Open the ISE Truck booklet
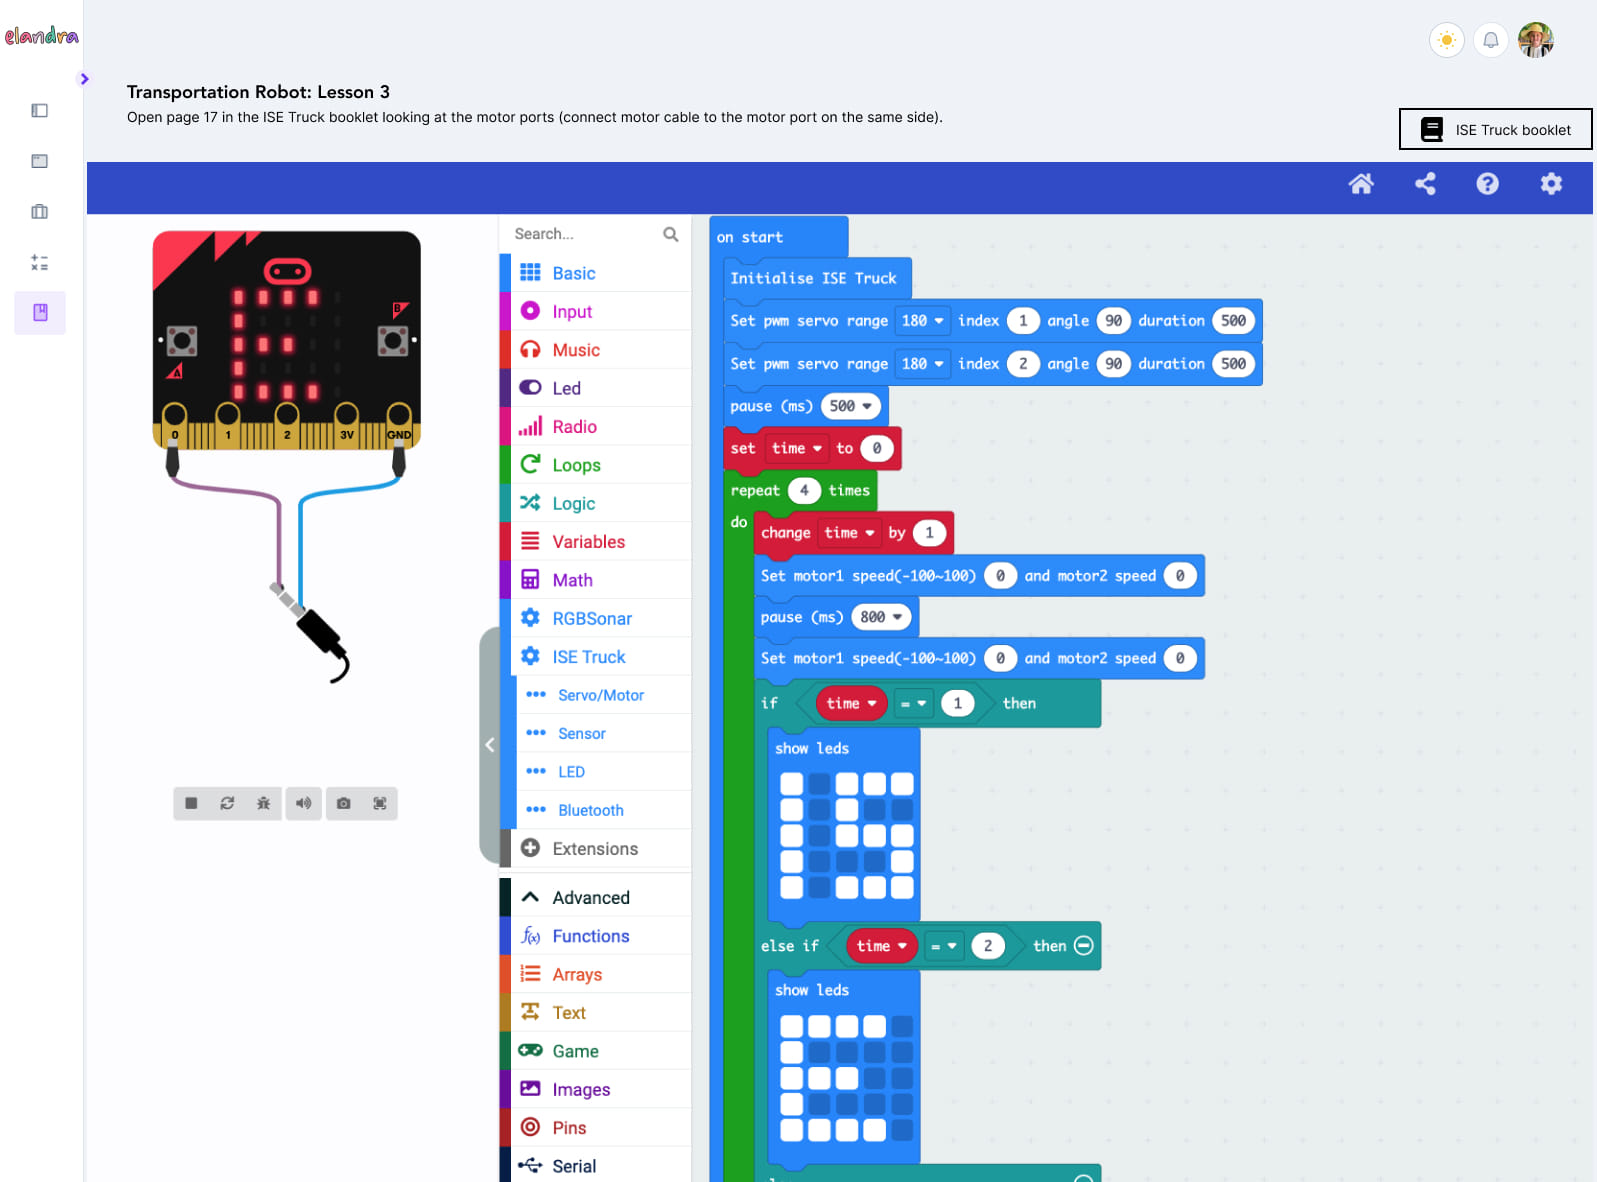Screen dimensions: 1597x1182 (x=1495, y=129)
